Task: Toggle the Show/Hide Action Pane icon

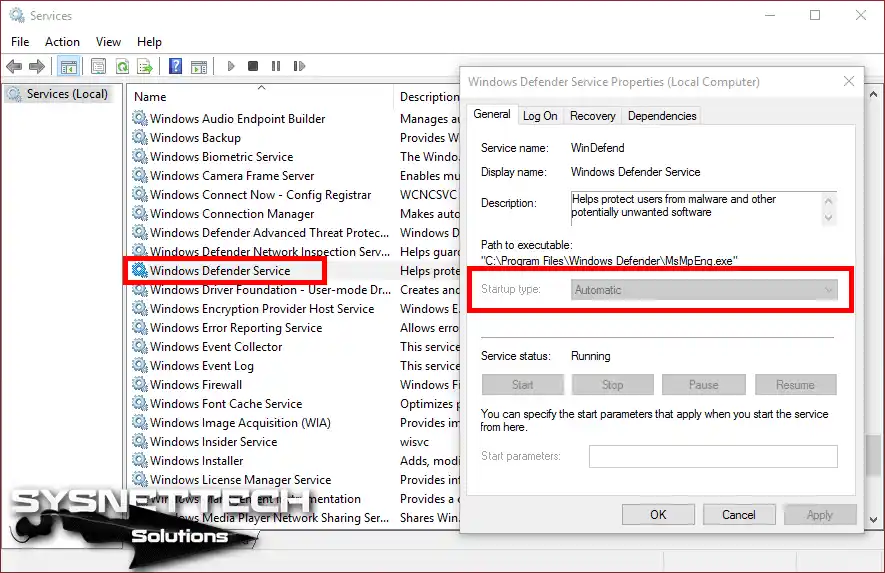Action: 199,67
